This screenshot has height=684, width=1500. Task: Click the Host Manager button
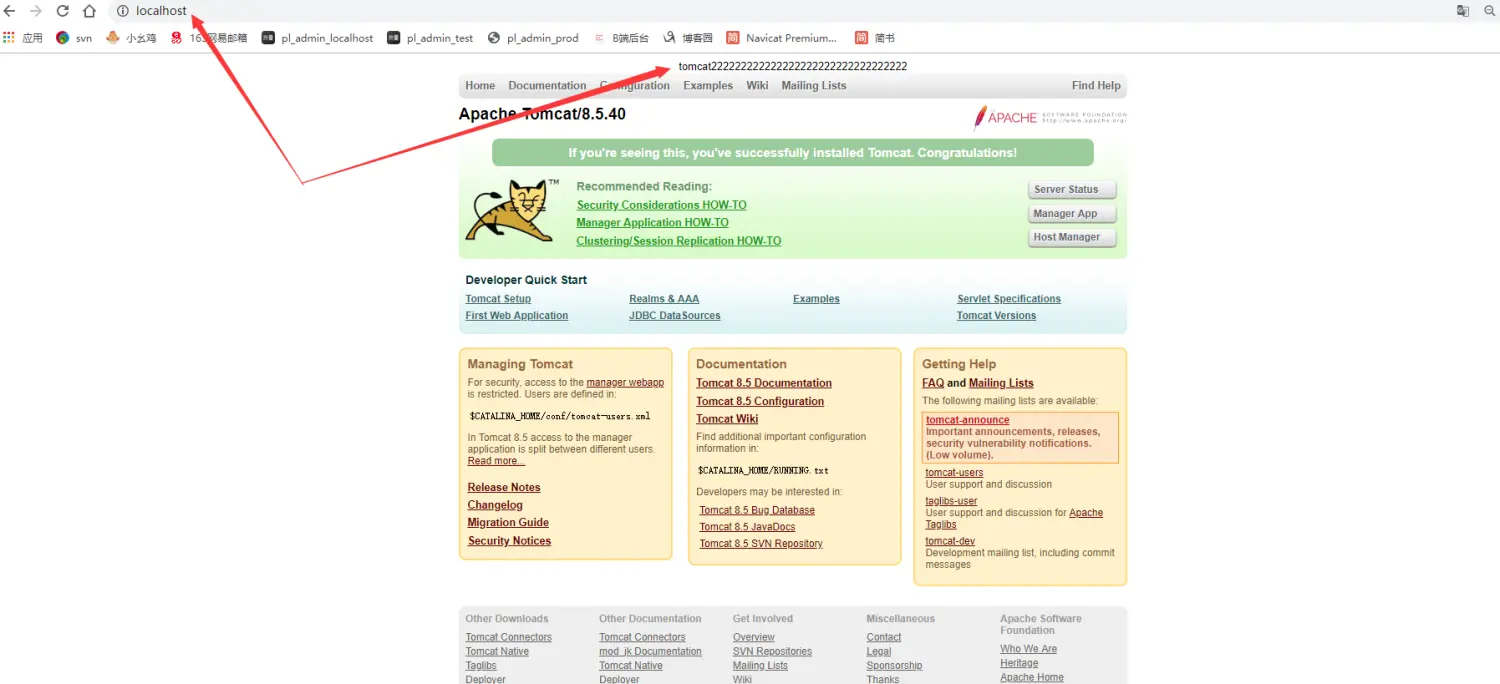[x=1071, y=238]
